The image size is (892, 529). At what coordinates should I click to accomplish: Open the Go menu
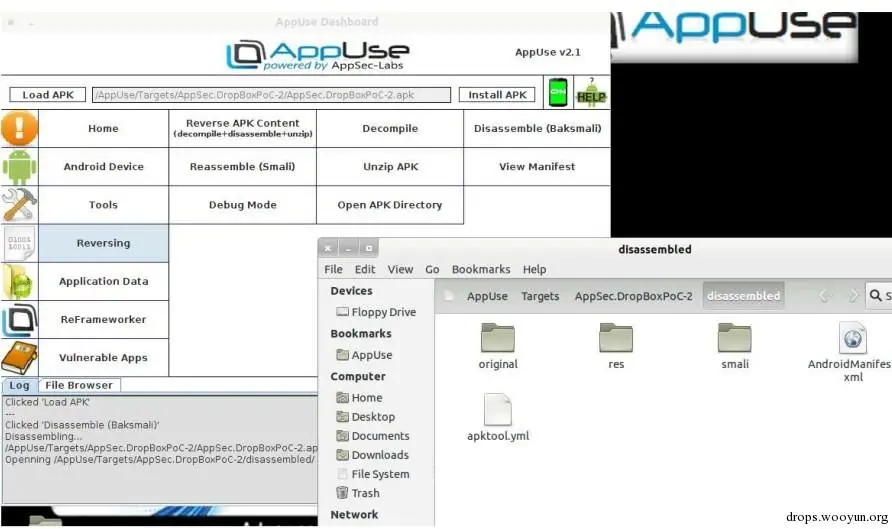432,269
